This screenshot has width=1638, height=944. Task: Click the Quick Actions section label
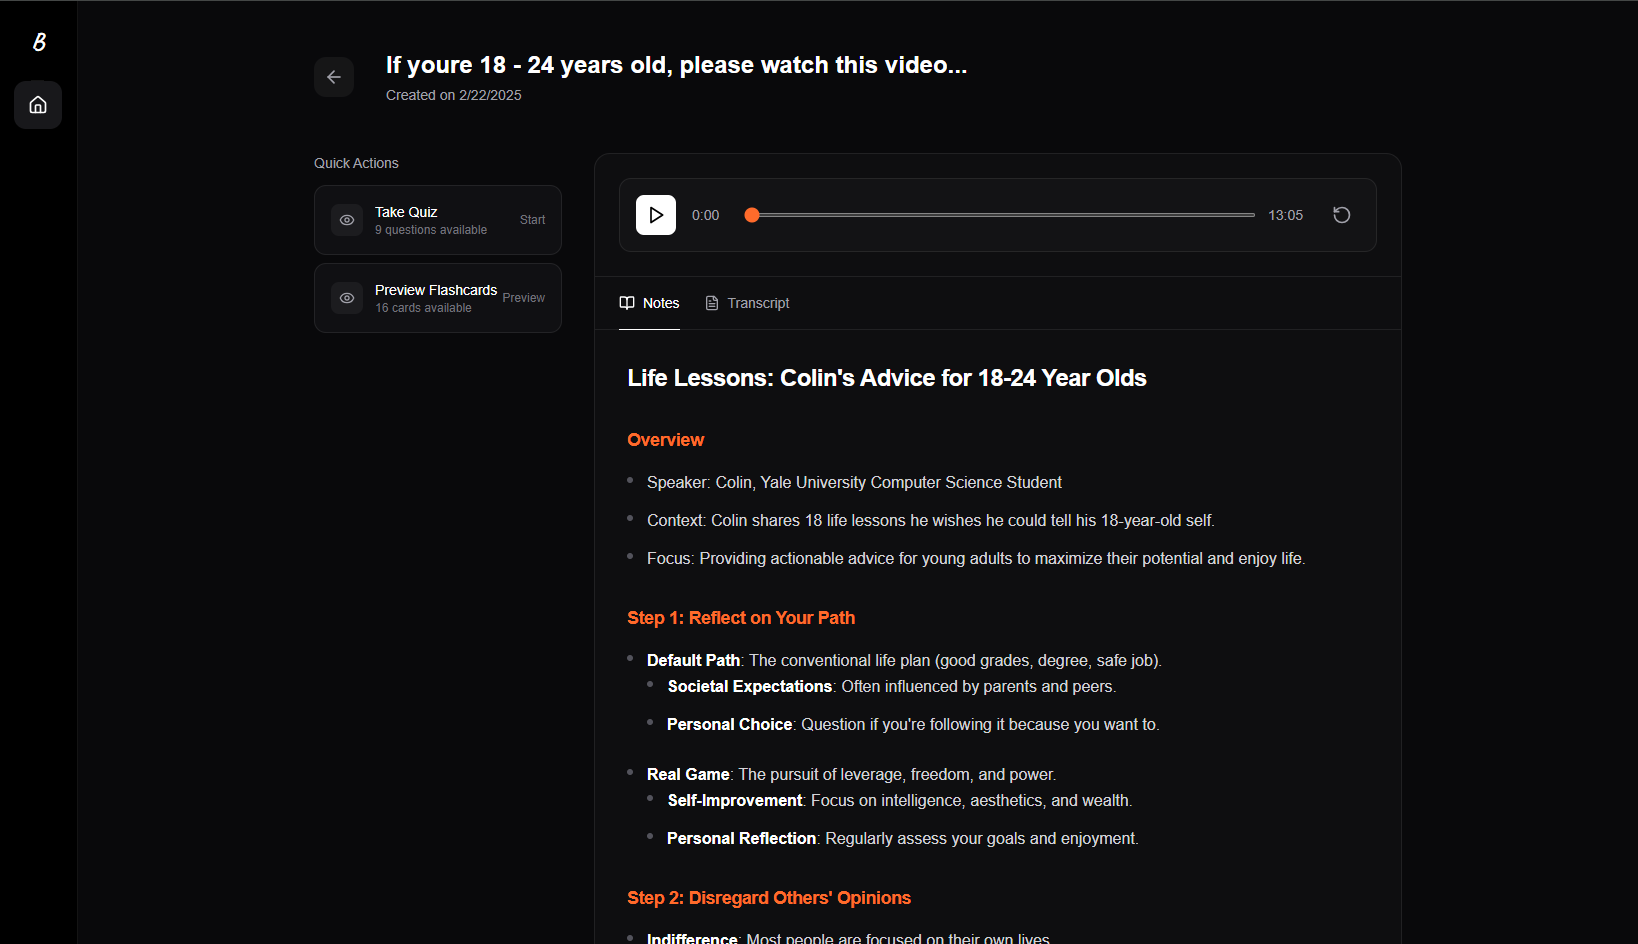(x=356, y=163)
